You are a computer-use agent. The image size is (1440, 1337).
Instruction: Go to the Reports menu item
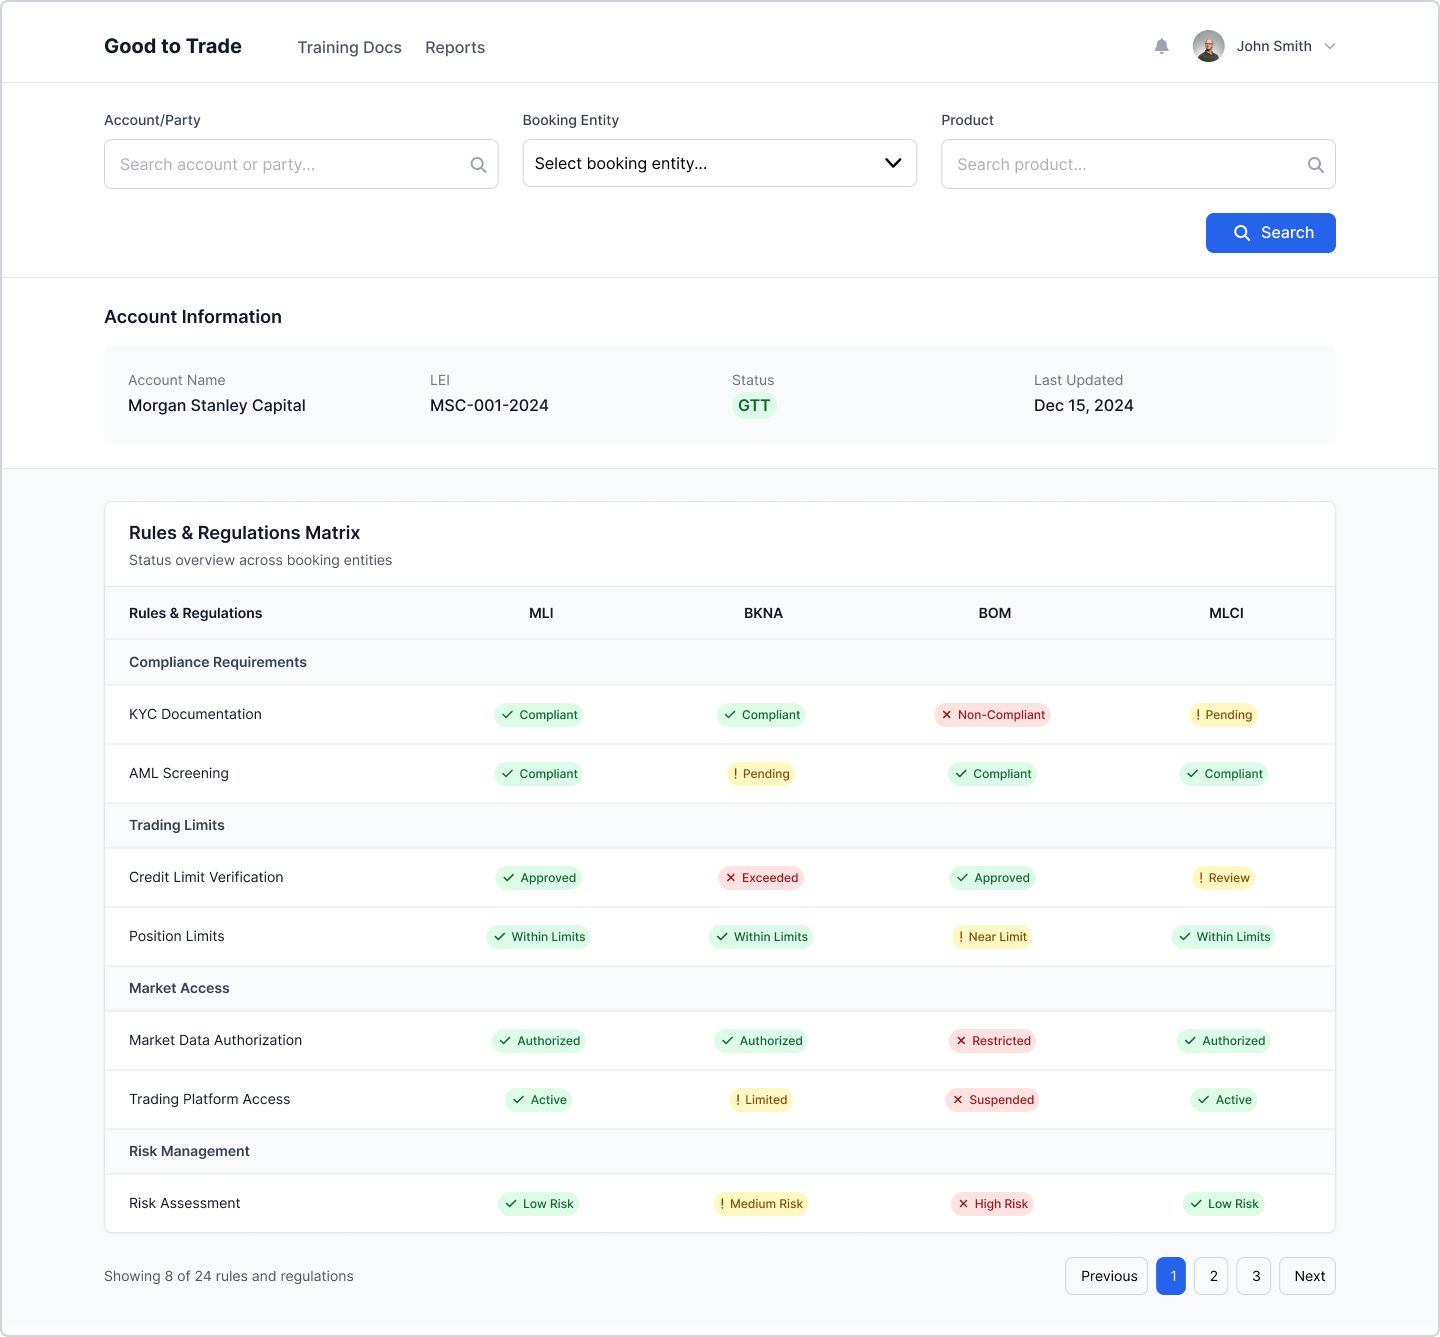click(455, 47)
